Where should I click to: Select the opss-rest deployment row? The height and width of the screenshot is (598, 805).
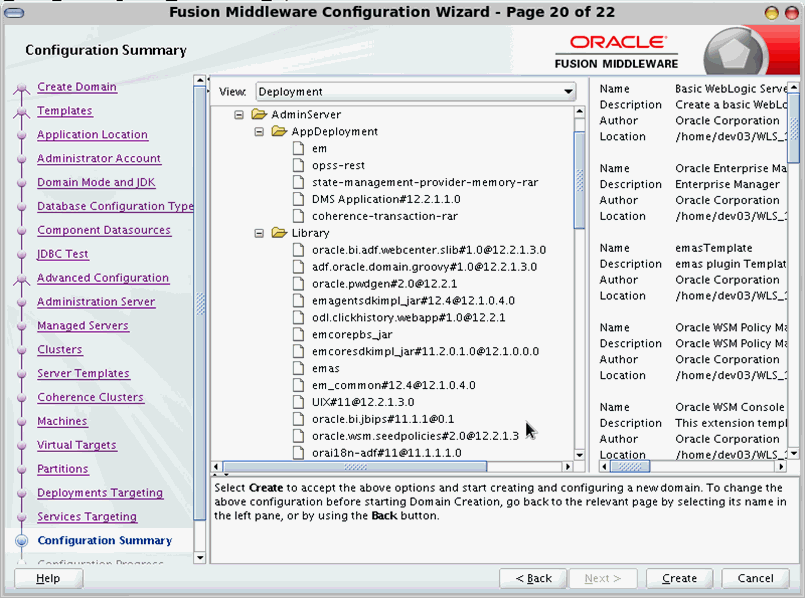point(338,165)
